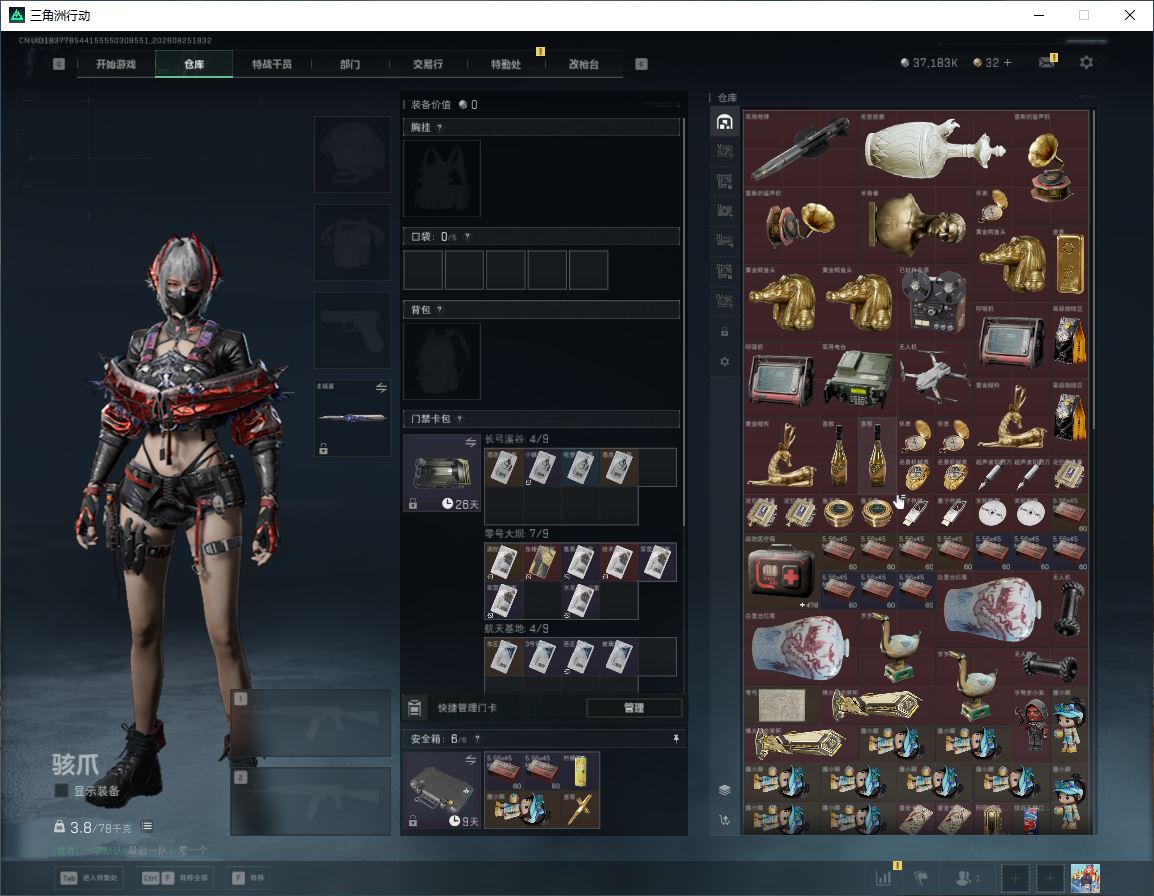Click the plus beside the 32 currency

1008,63
